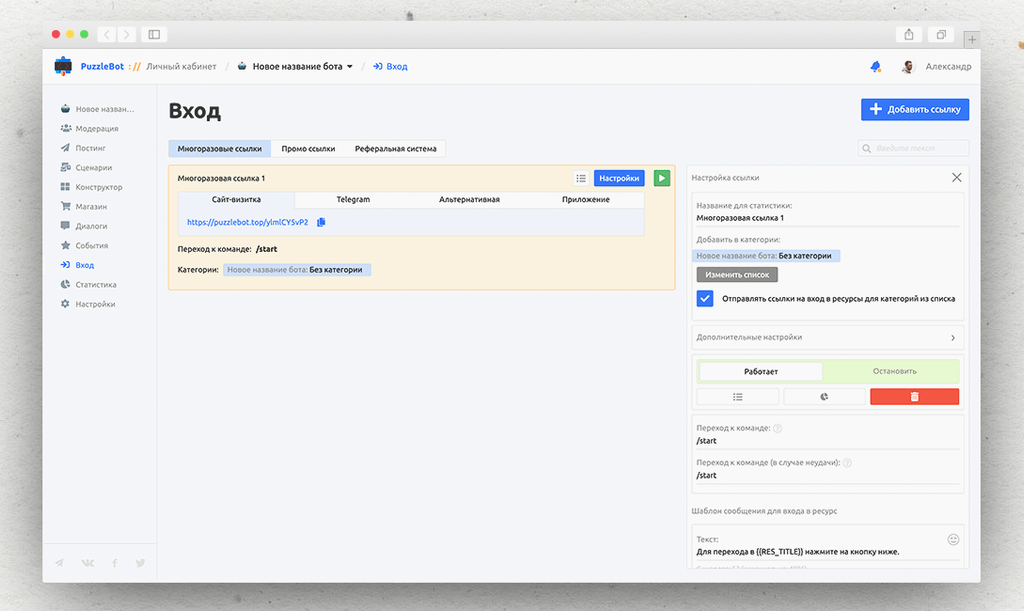Click the red delete trash button
The width and height of the screenshot is (1024, 611).
pos(914,397)
